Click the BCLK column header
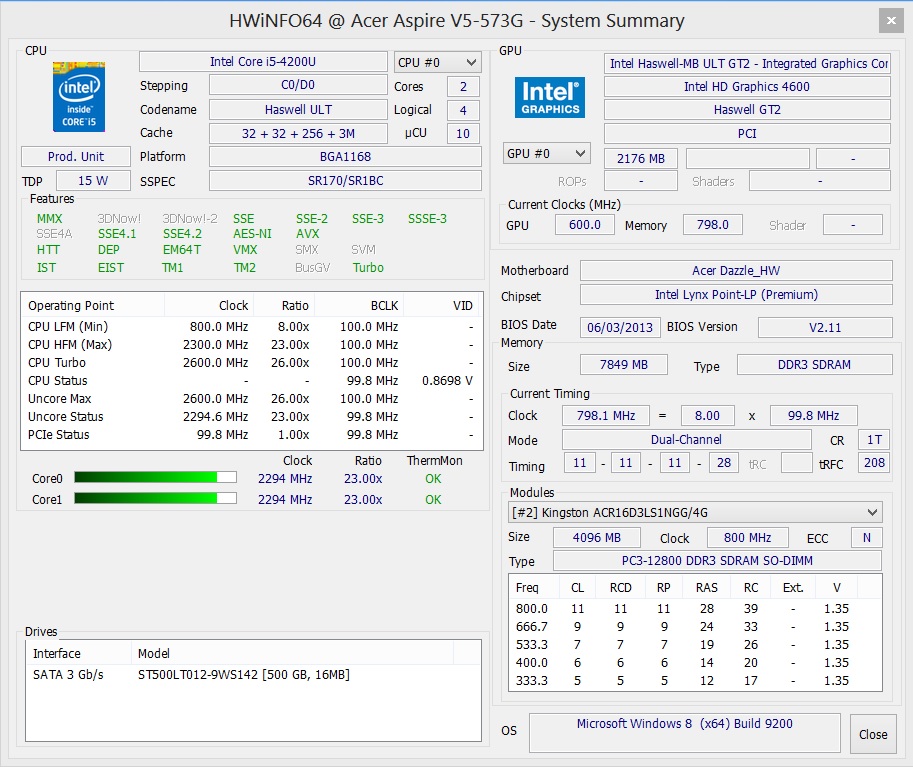 [x=359, y=305]
